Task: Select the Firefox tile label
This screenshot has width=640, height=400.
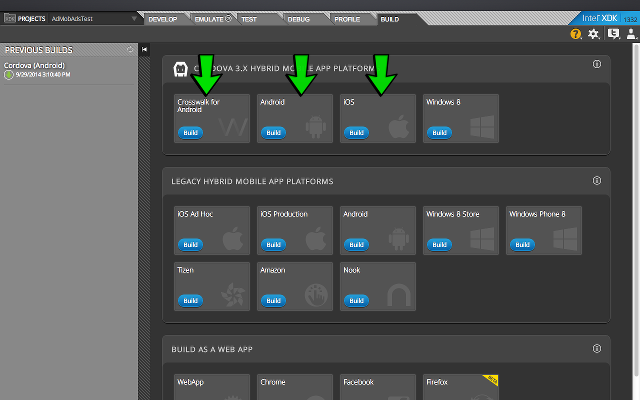Action: 437,382
